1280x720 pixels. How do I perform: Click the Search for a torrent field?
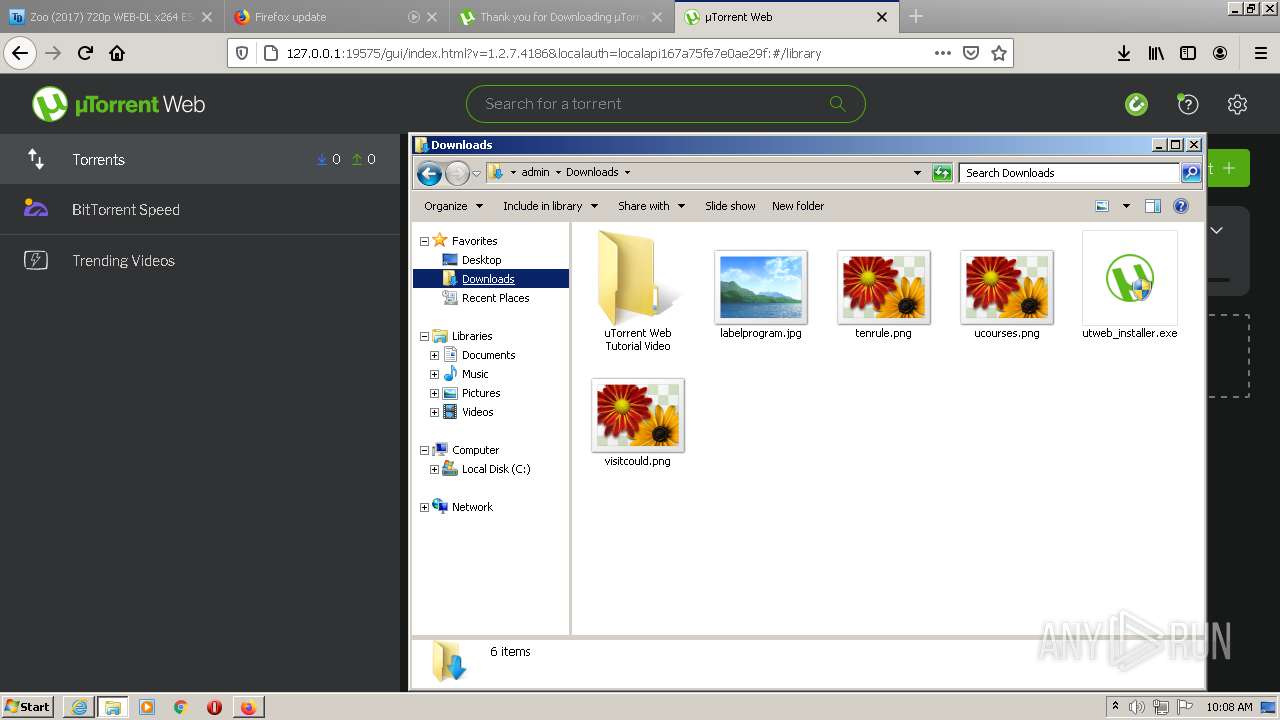(x=665, y=104)
